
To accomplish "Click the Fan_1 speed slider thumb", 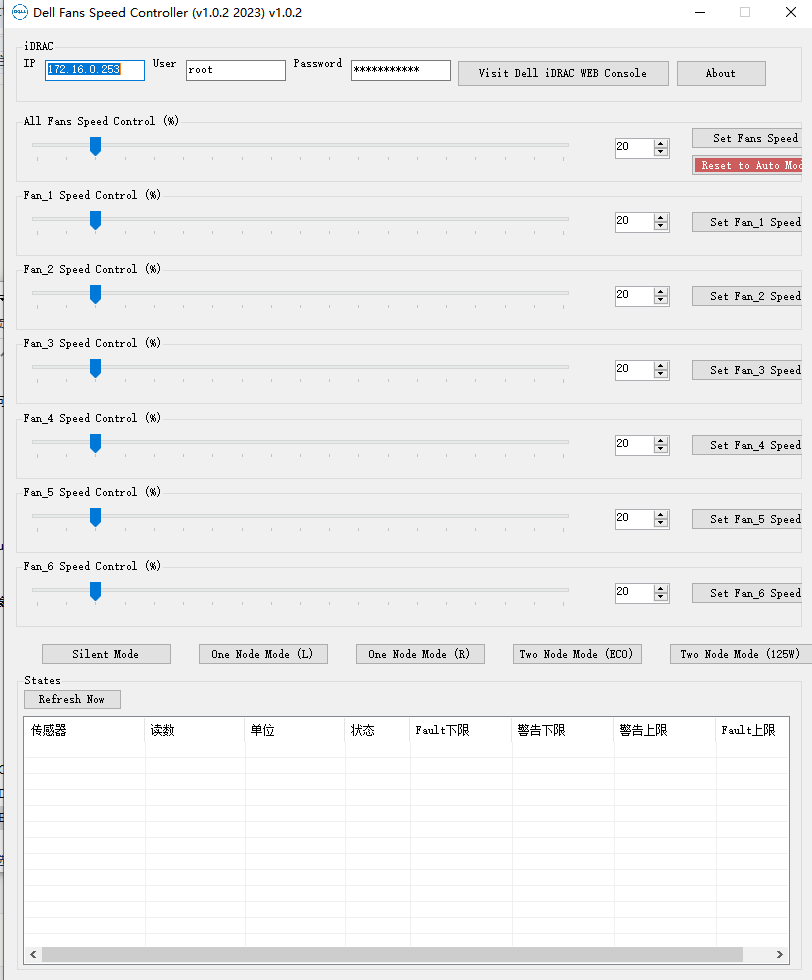I will [x=96, y=220].
